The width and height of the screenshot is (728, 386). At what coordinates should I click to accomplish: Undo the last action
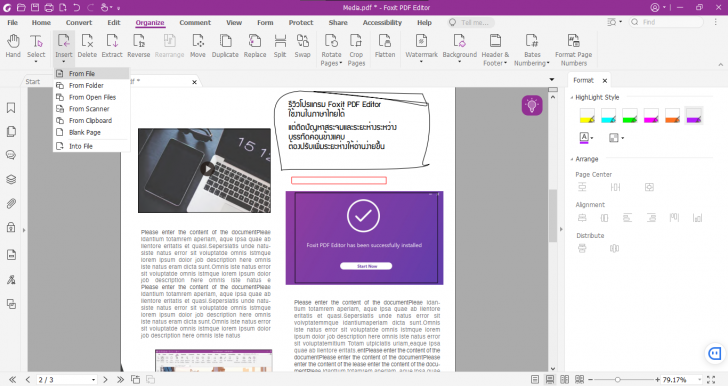tap(77, 7)
